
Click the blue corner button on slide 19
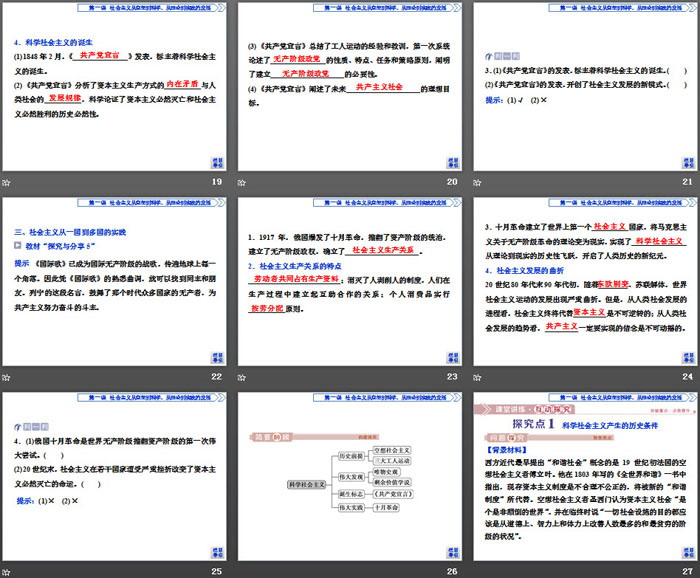pos(217,162)
